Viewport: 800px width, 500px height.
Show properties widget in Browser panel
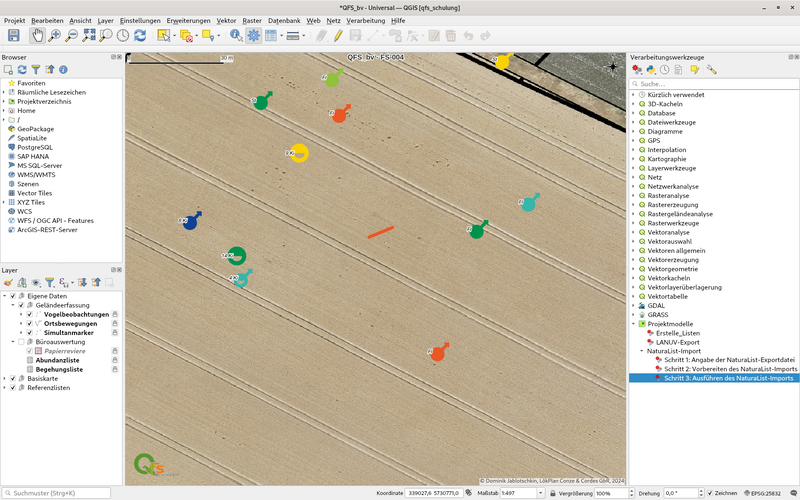(63, 69)
